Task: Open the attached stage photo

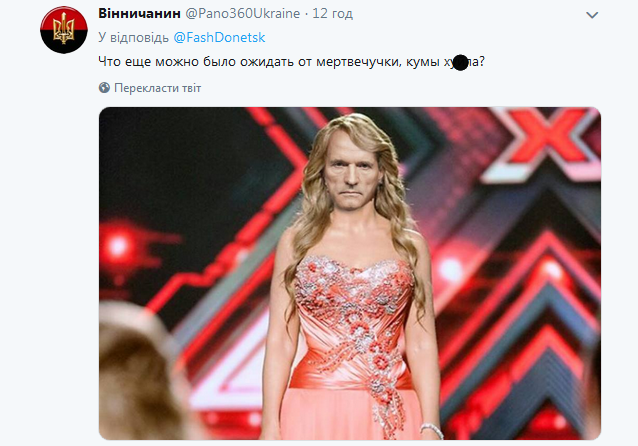Action: click(x=349, y=273)
